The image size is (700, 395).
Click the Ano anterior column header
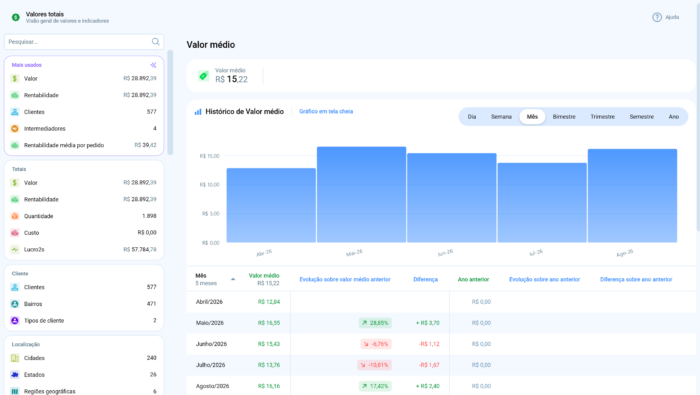(473, 279)
